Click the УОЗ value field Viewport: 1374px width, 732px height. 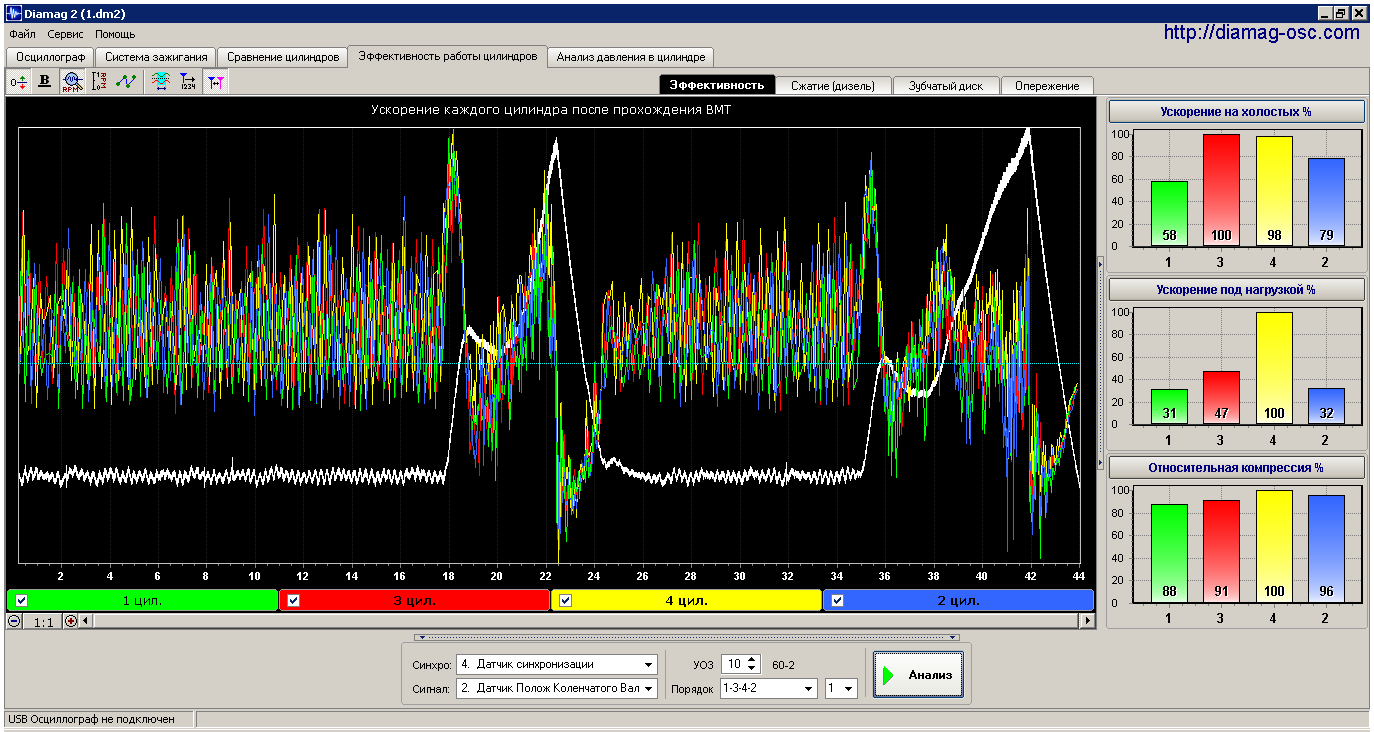(734, 664)
